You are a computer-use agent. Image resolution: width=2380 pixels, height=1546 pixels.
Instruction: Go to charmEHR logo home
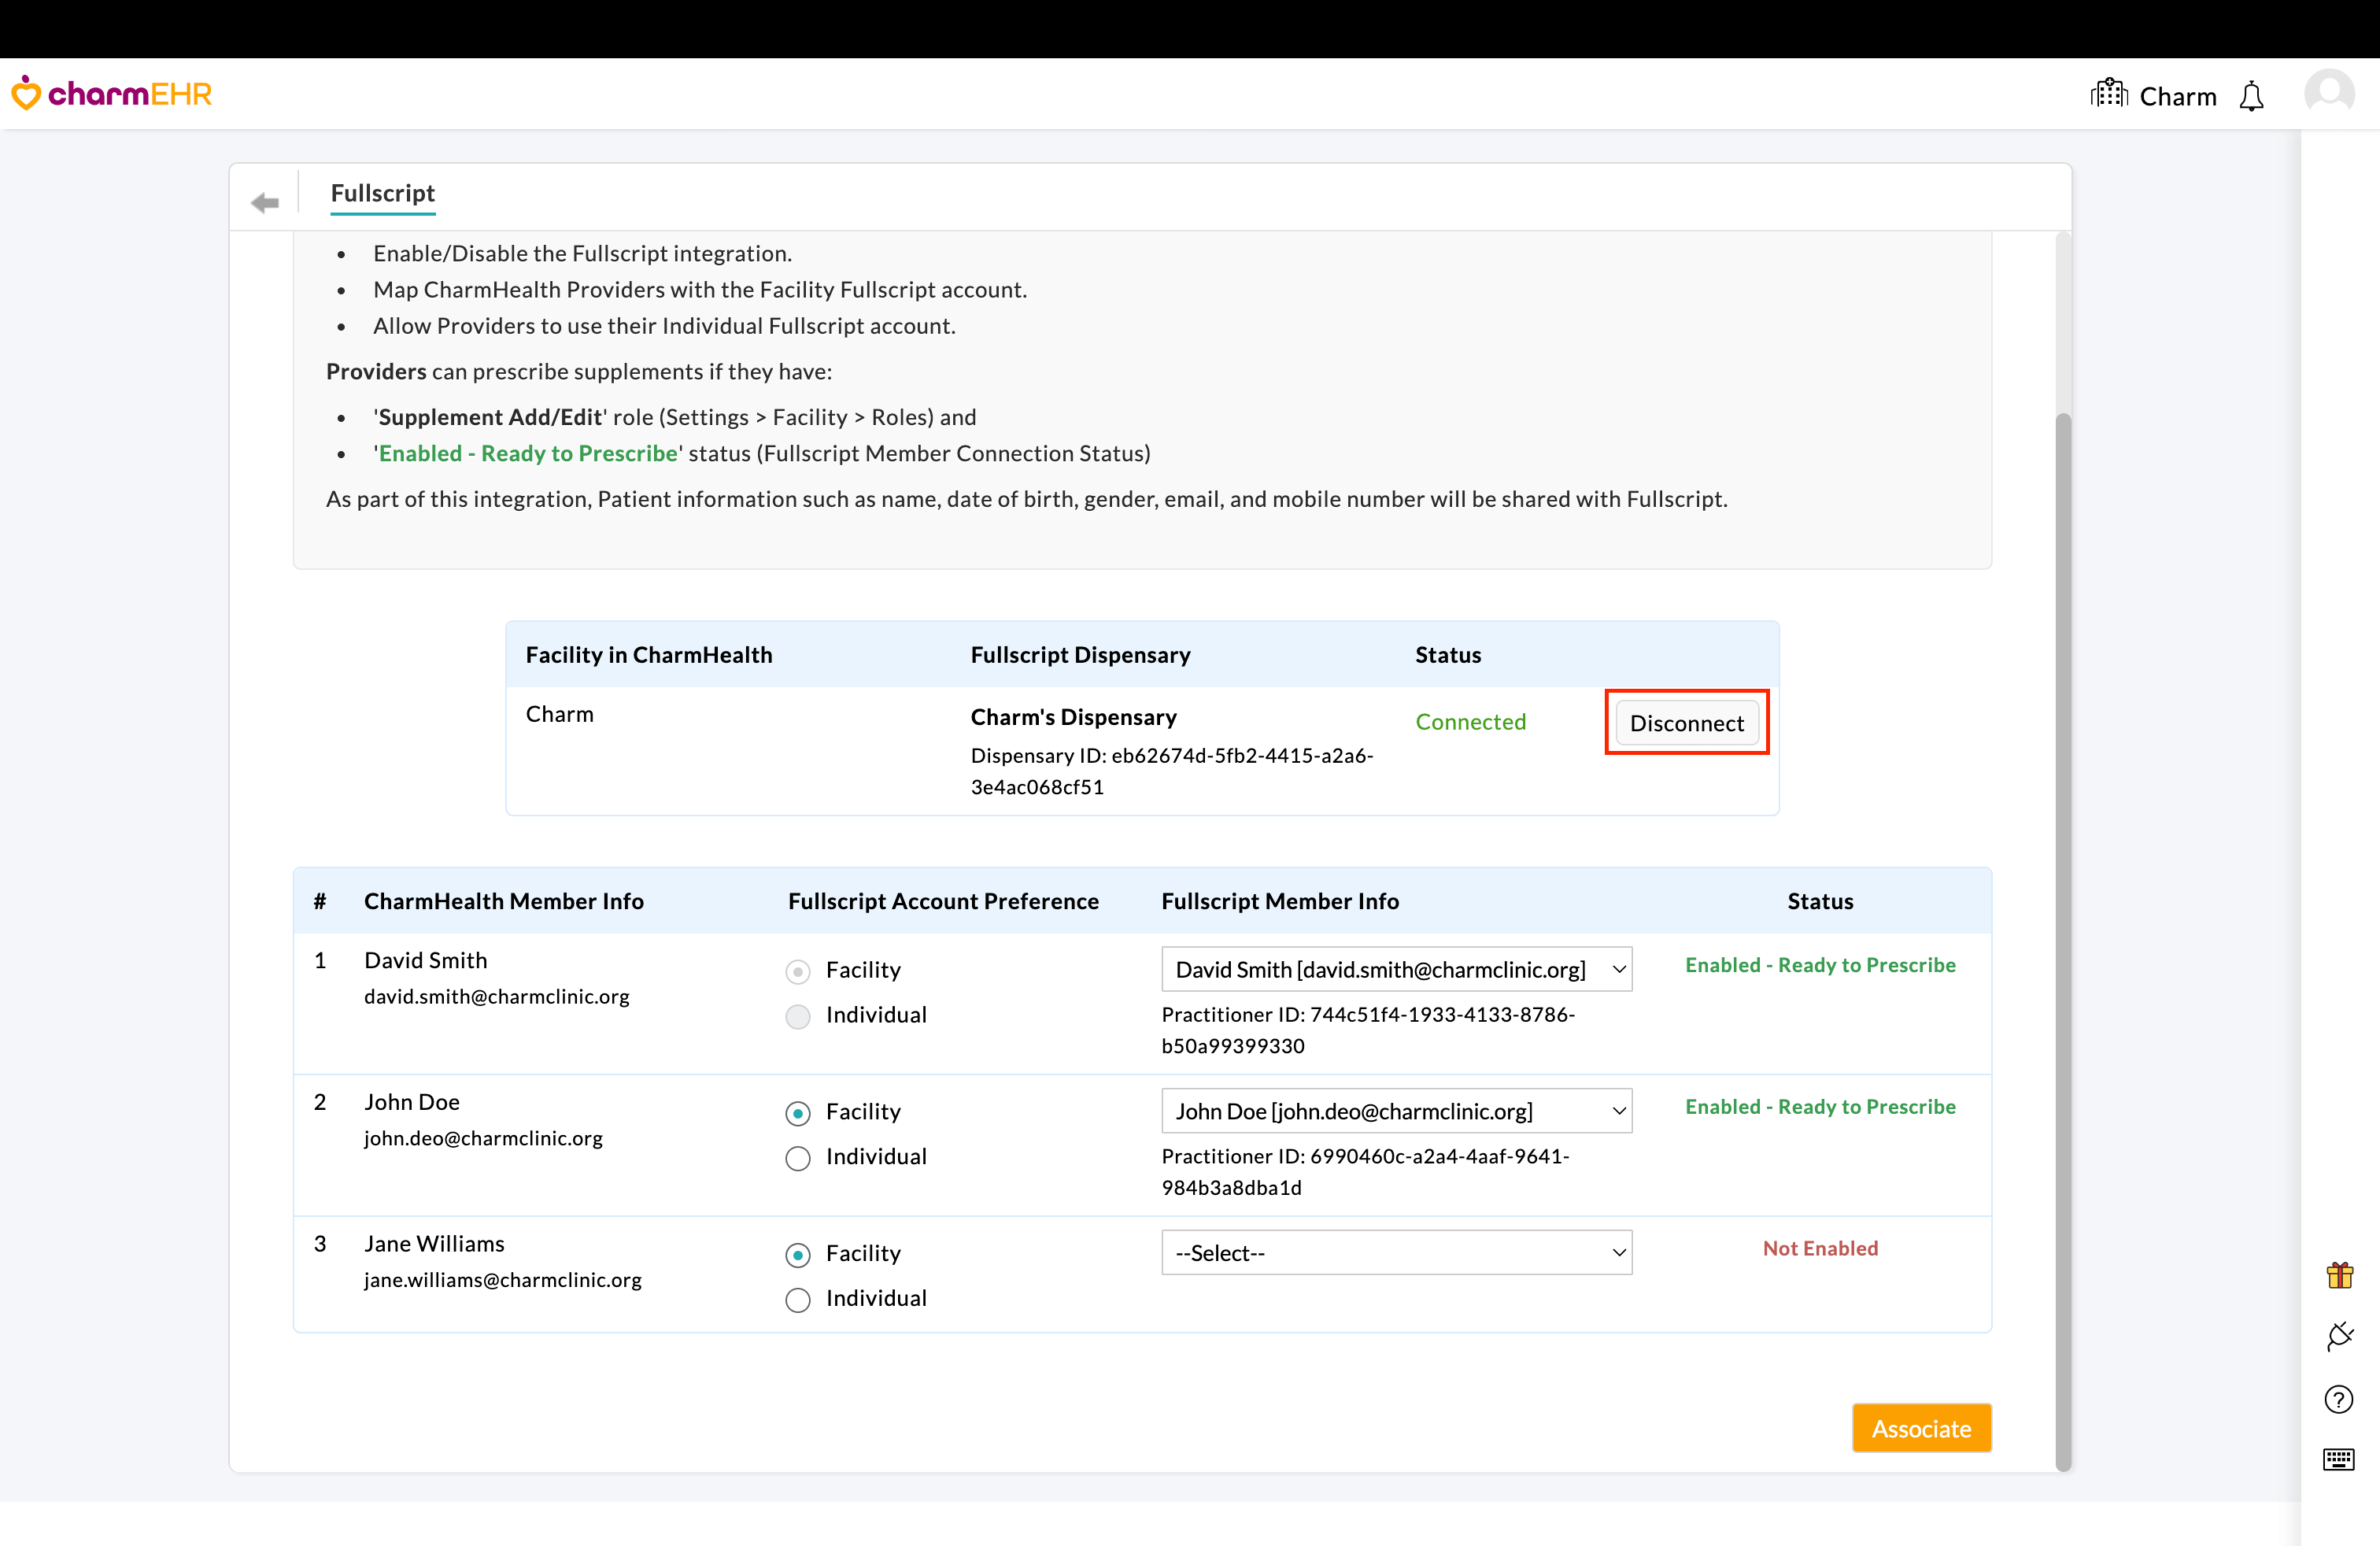click(x=112, y=94)
